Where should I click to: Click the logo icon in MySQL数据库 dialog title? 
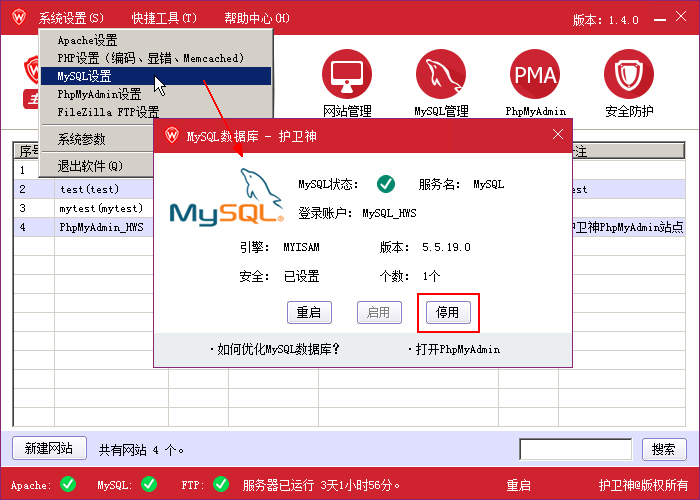tap(172, 135)
